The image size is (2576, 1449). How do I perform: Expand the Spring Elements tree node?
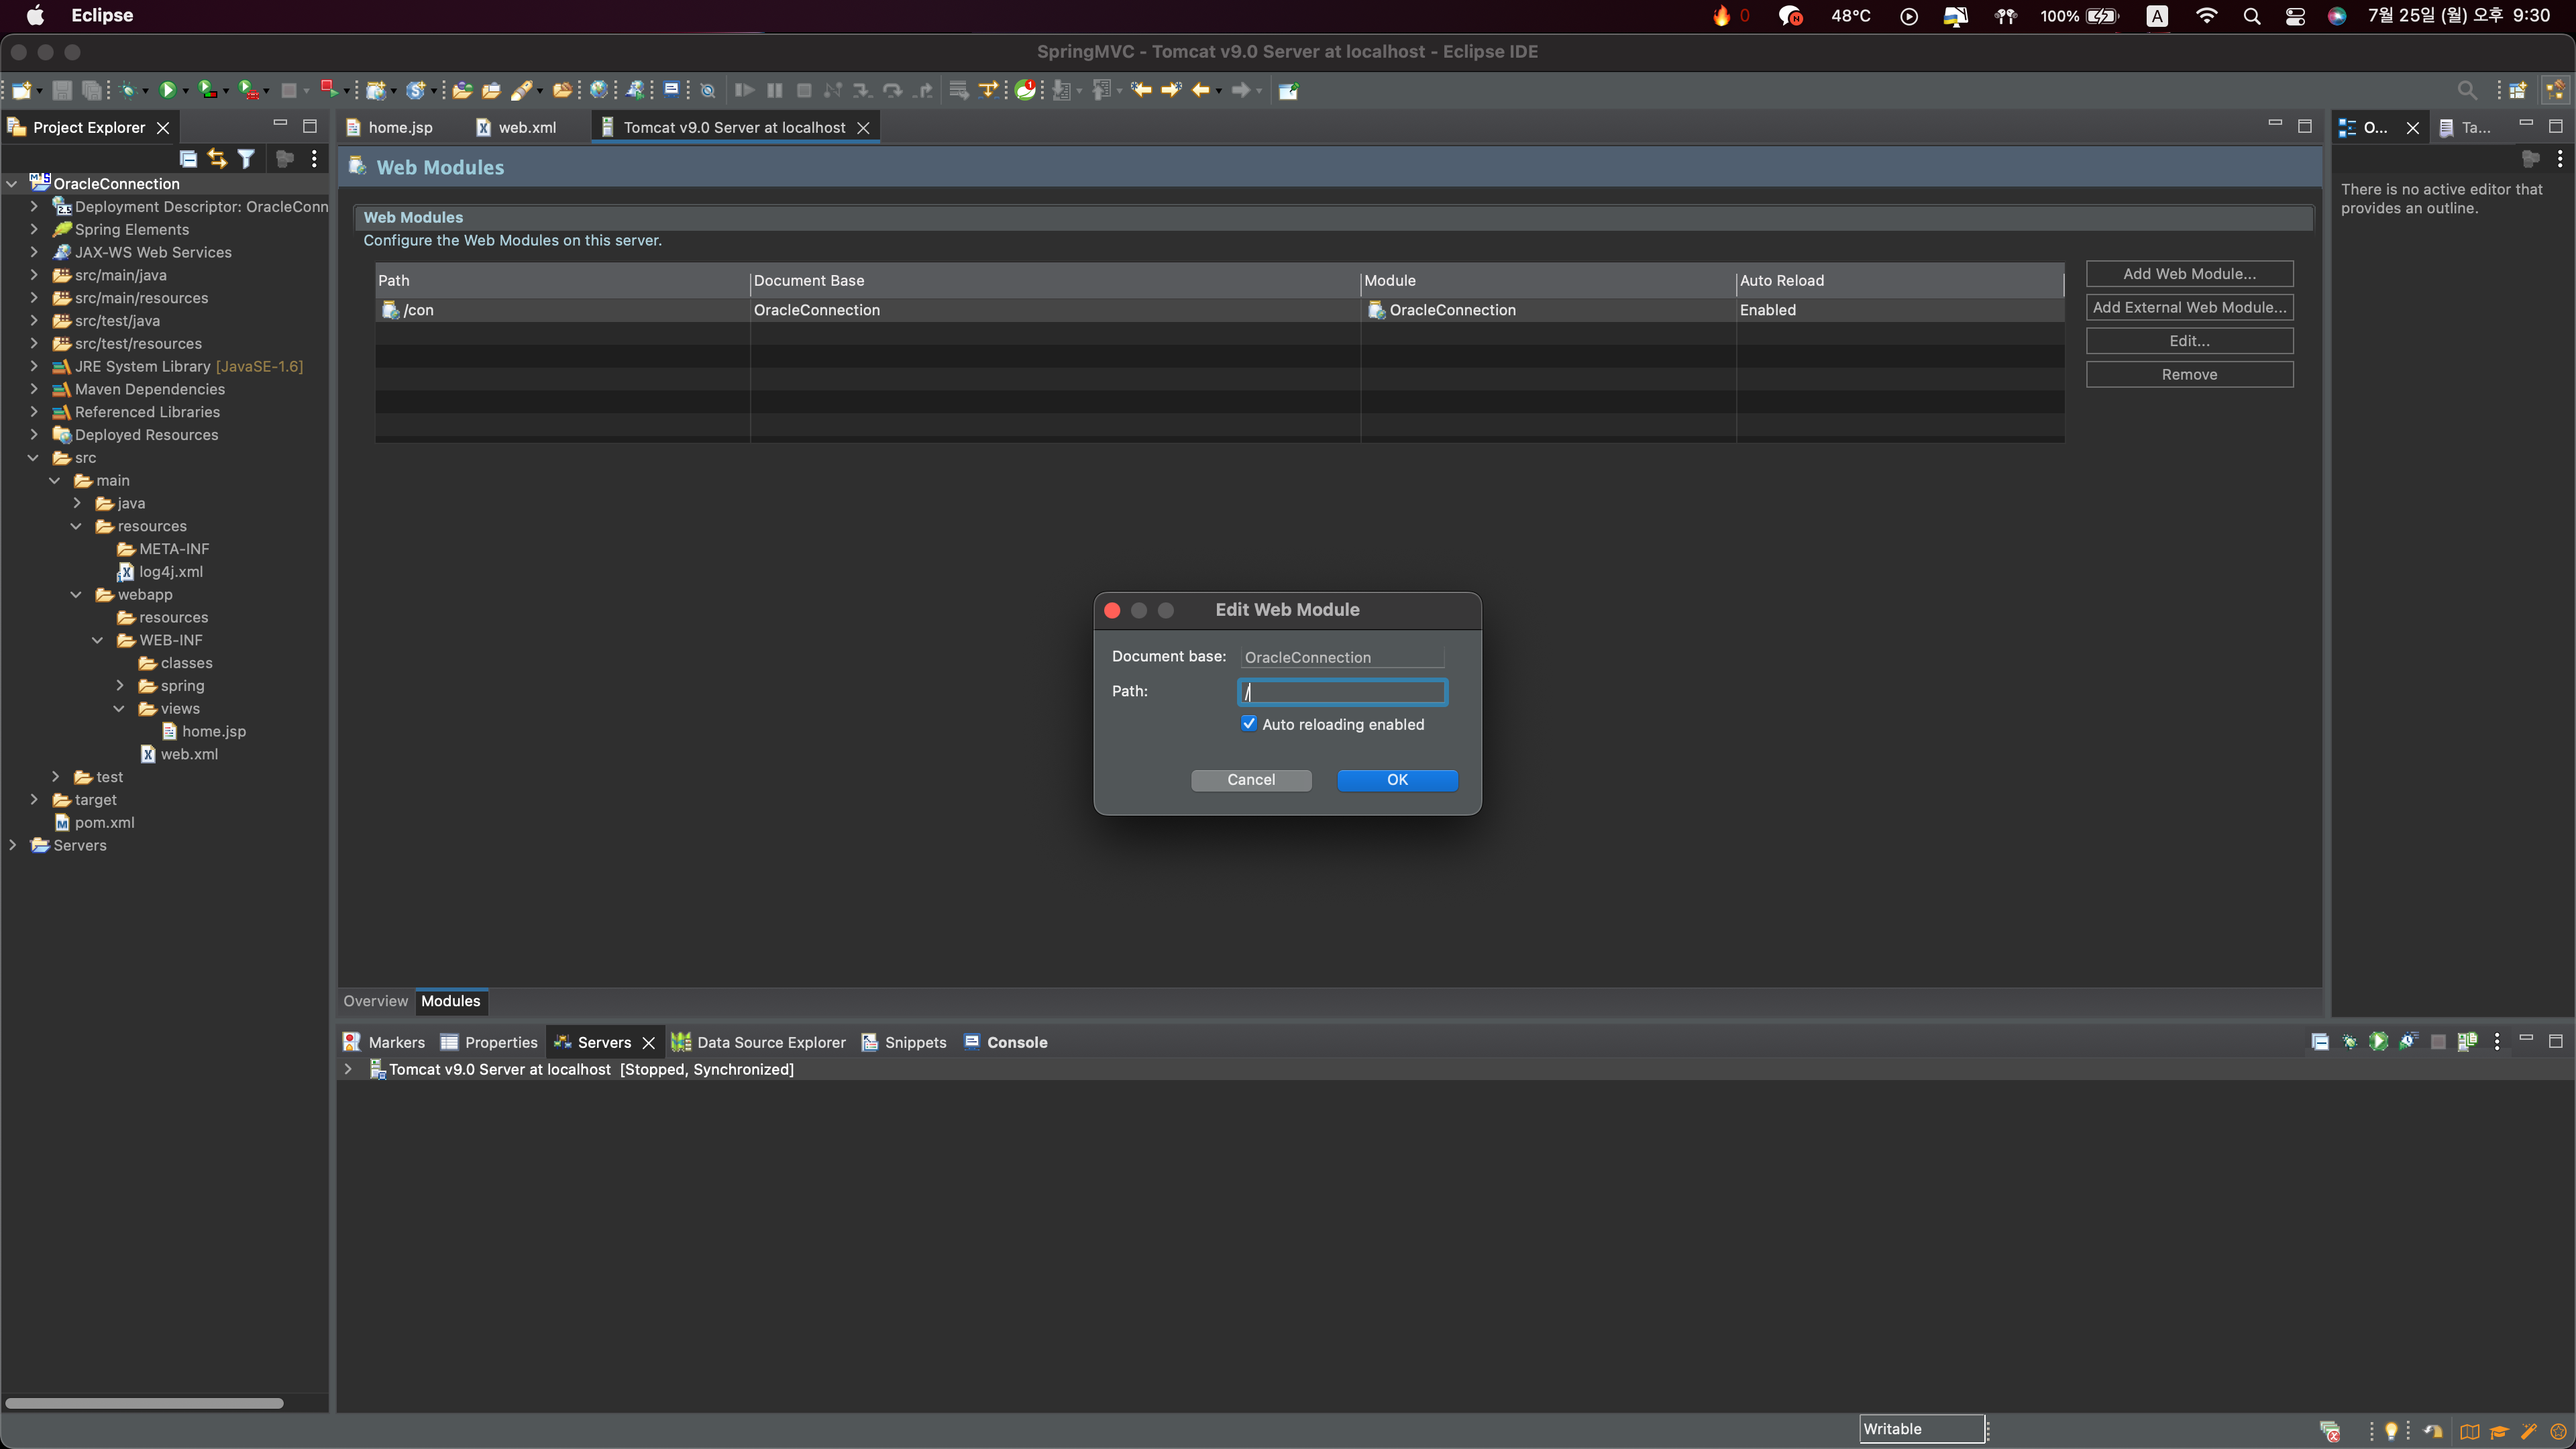[x=34, y=229]
